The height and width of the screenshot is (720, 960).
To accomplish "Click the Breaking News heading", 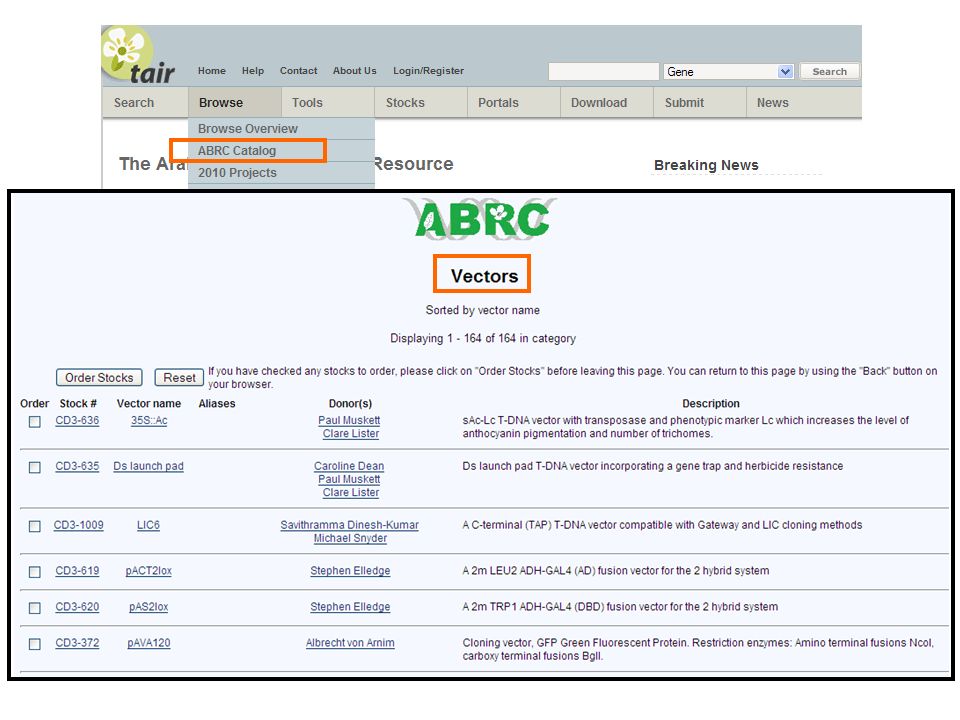I will coord(706,165).
